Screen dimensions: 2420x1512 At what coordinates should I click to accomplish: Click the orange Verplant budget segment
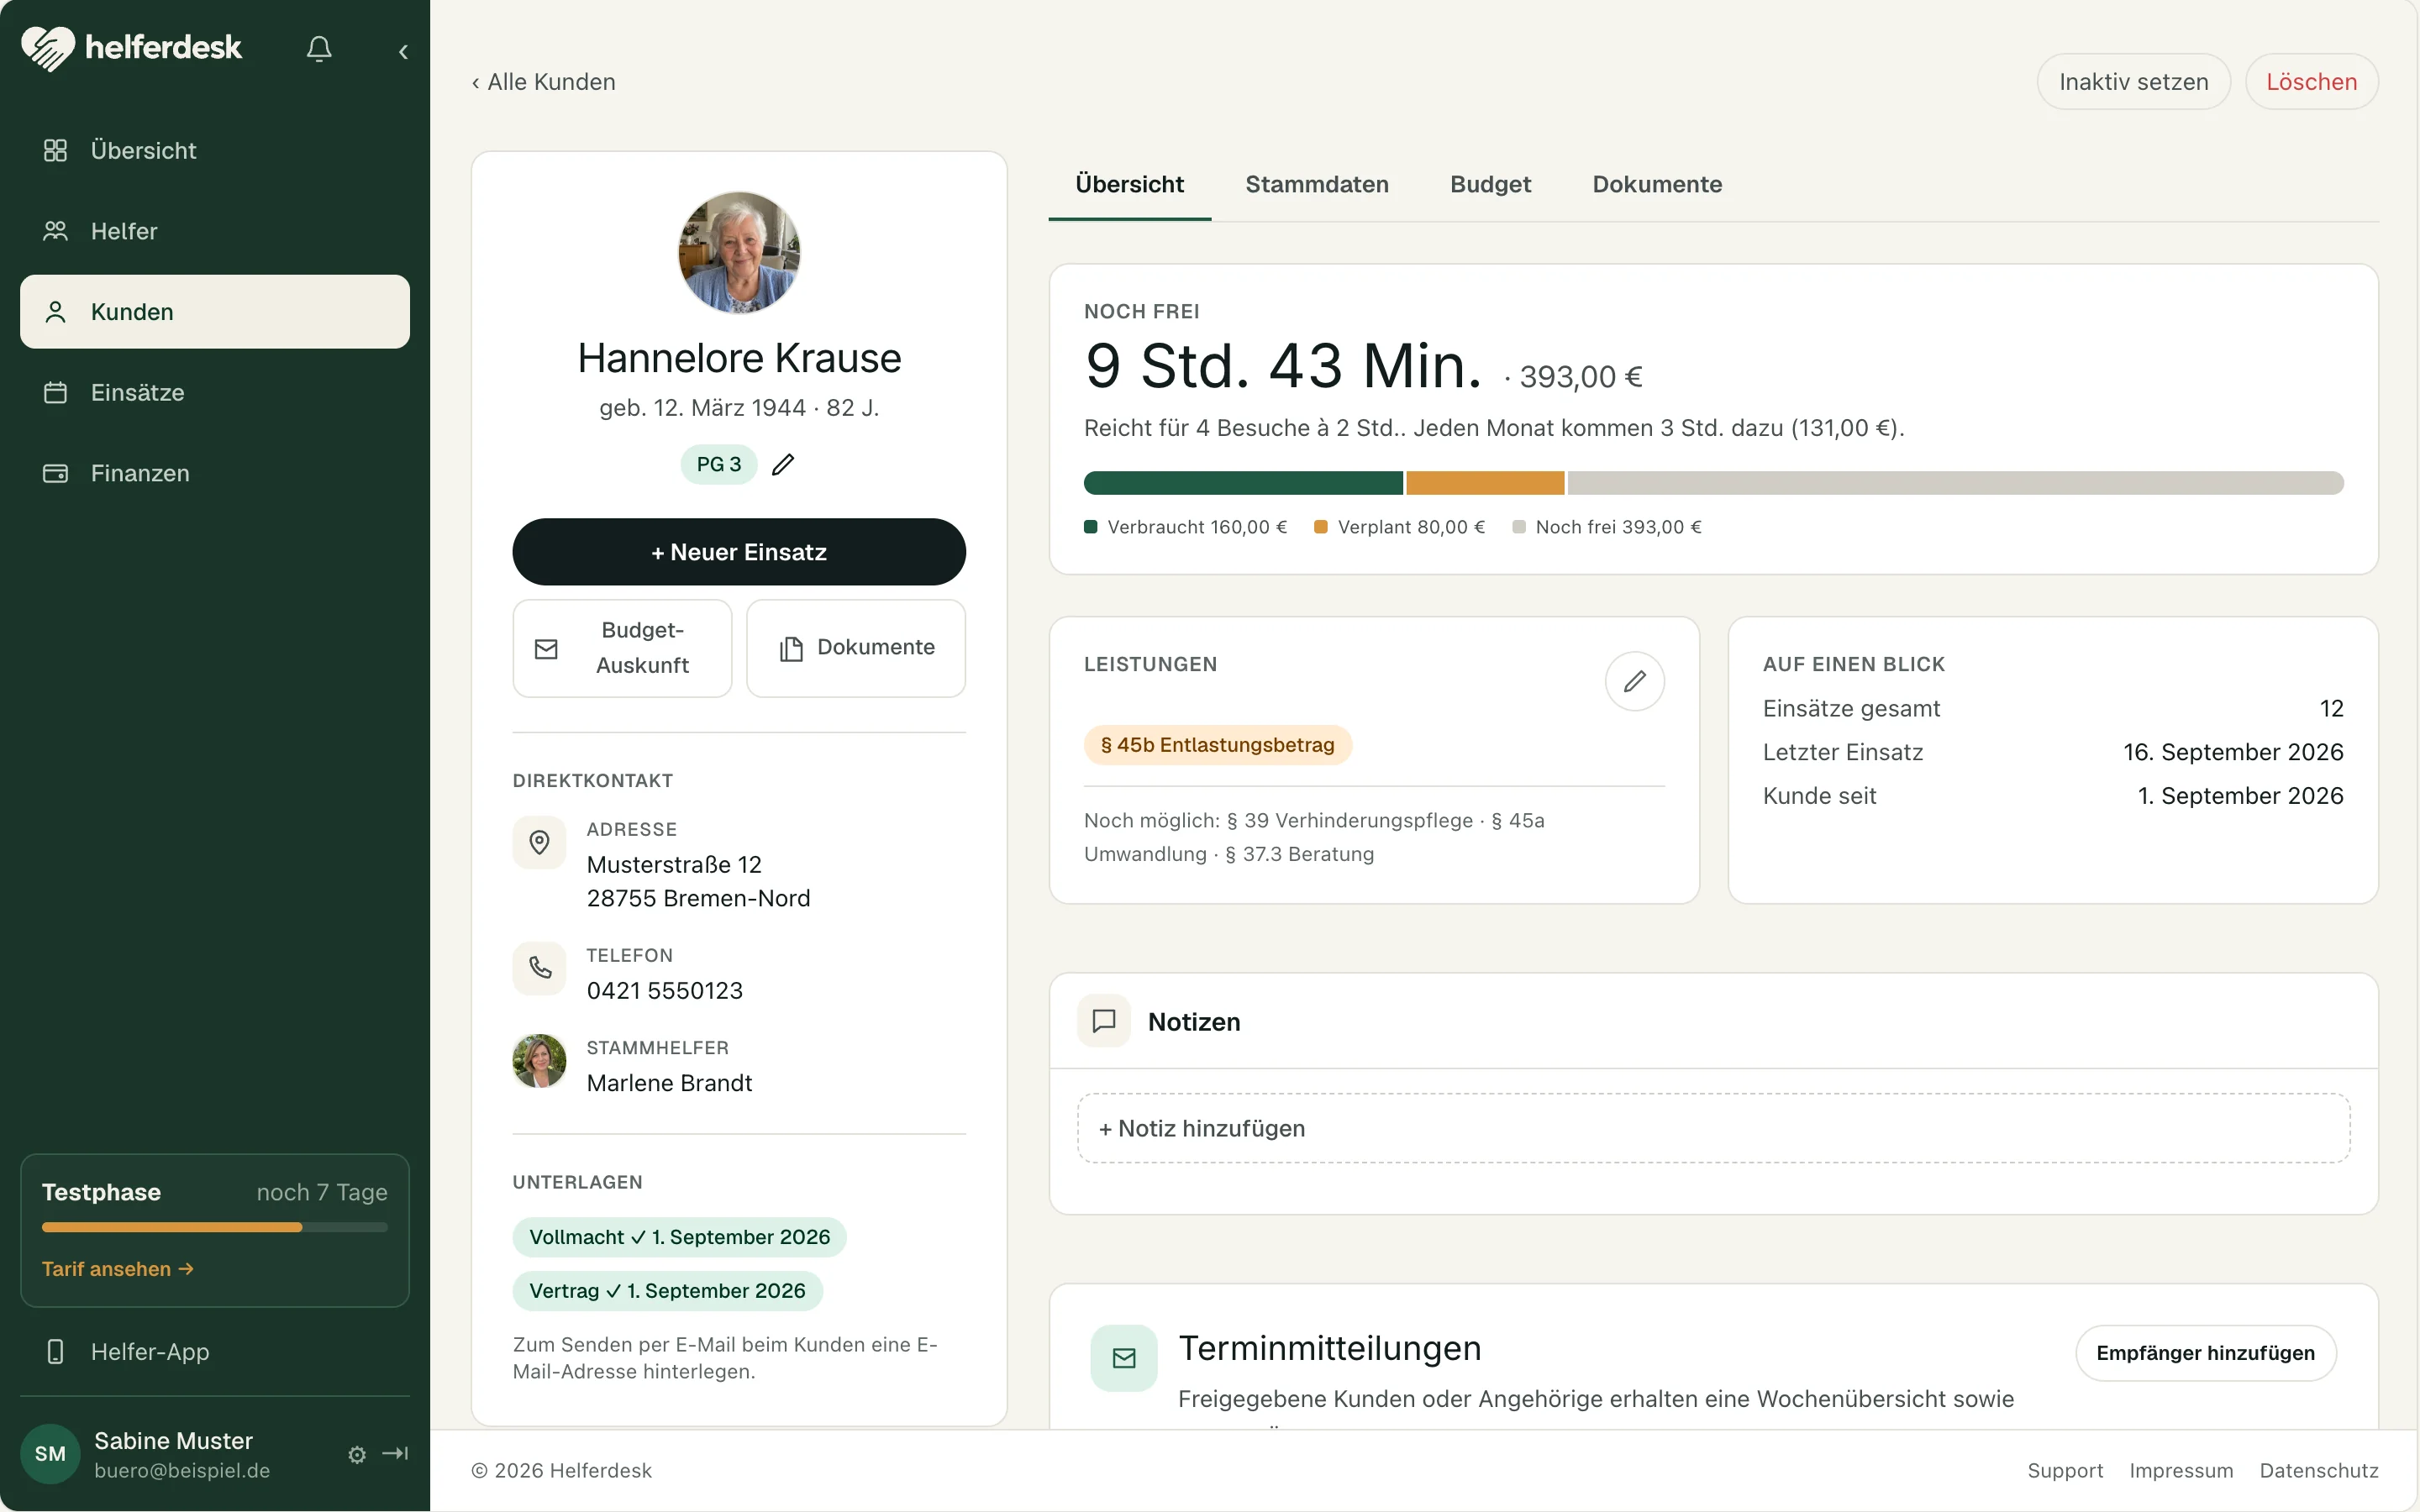(1485, 483)
